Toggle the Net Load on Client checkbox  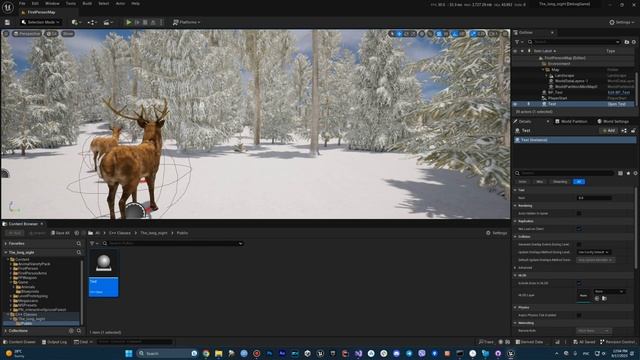coord(579,229)
